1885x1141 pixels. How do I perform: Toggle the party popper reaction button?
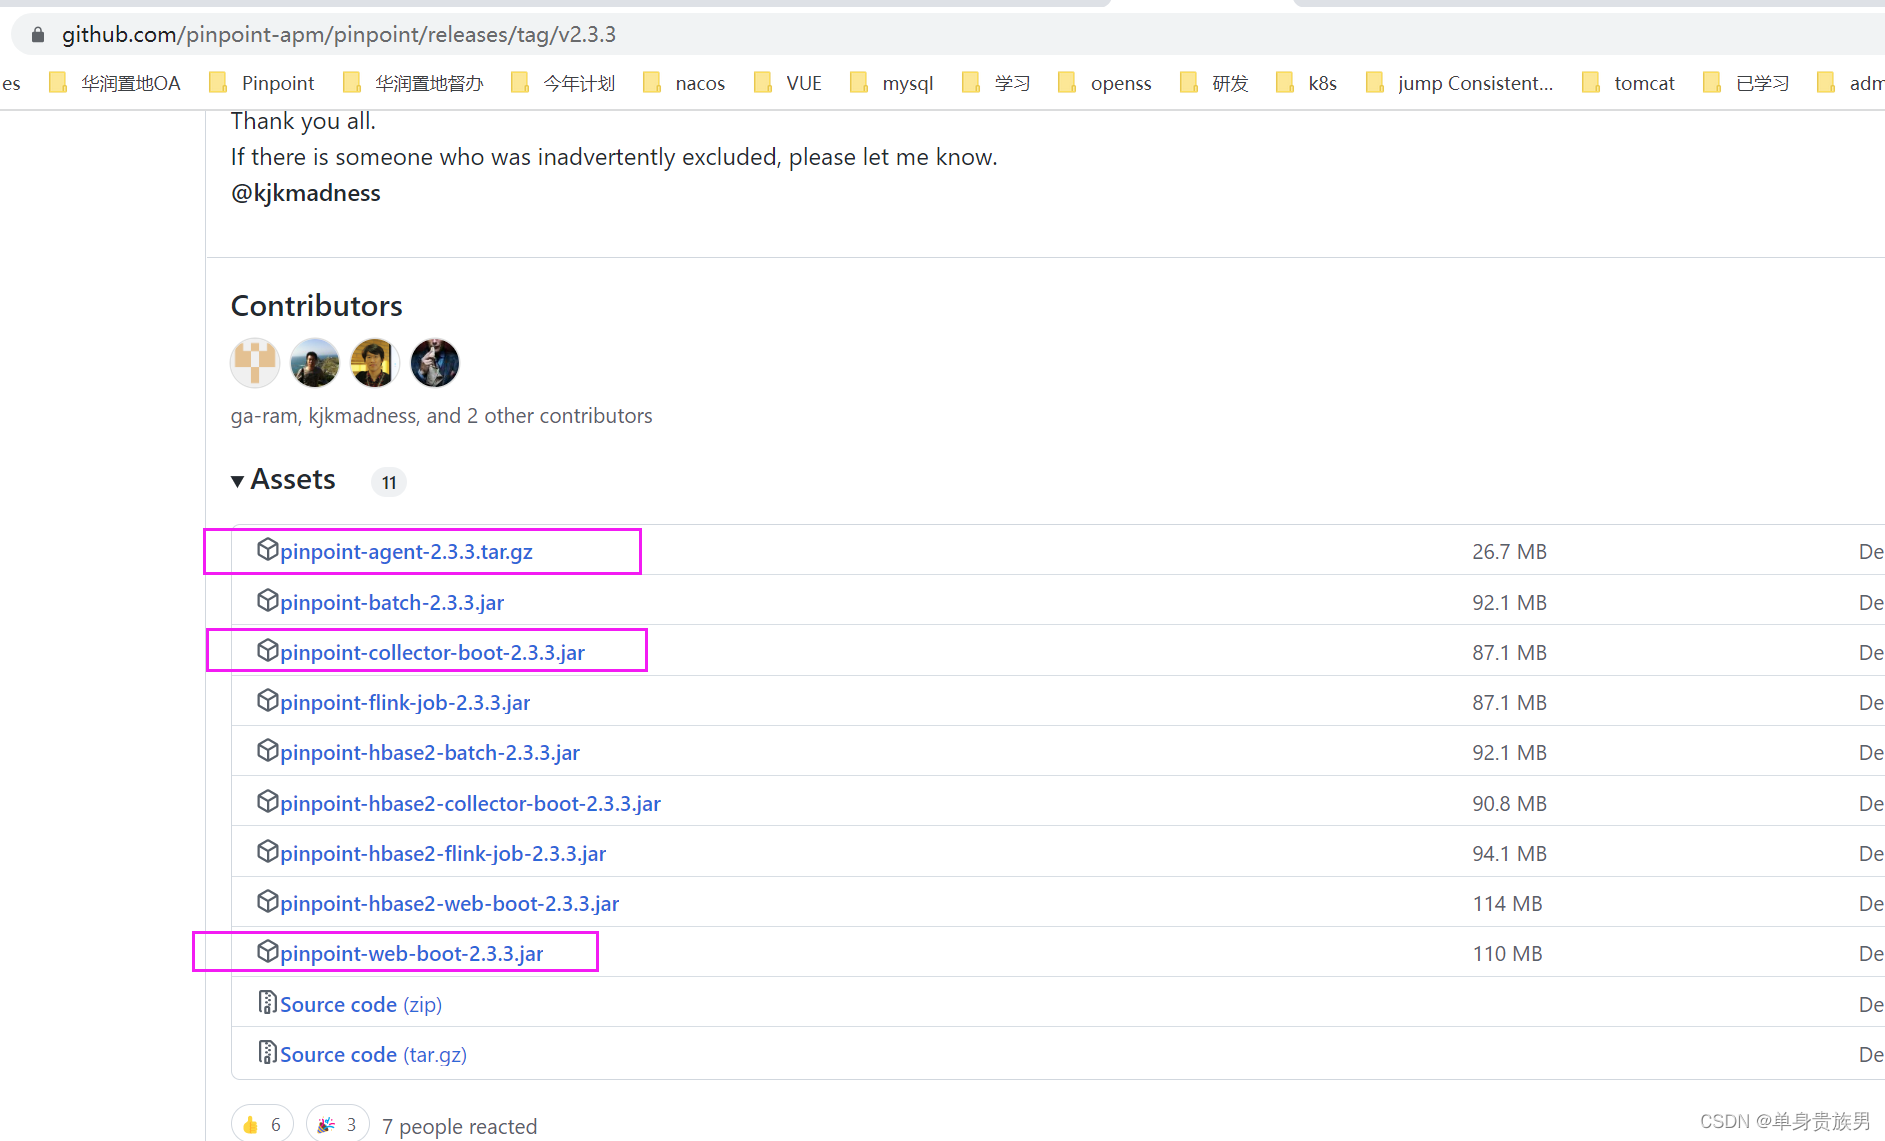point(338,1124)
